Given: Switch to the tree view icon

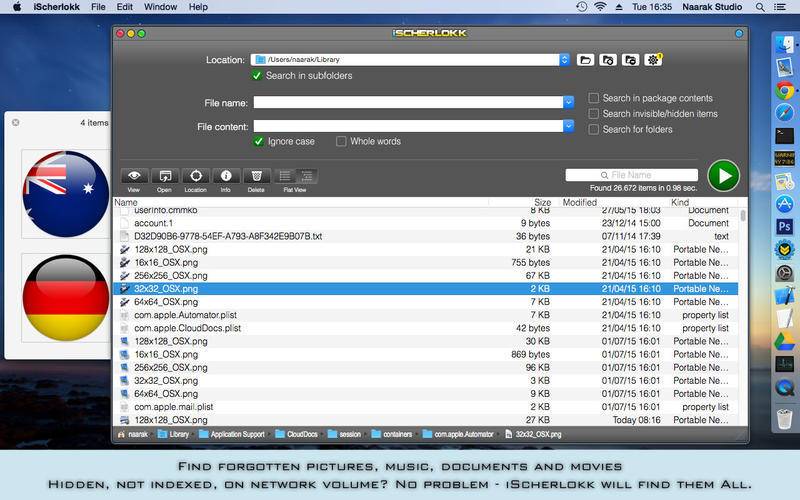Looking at the screenshot, I should 307,176.
